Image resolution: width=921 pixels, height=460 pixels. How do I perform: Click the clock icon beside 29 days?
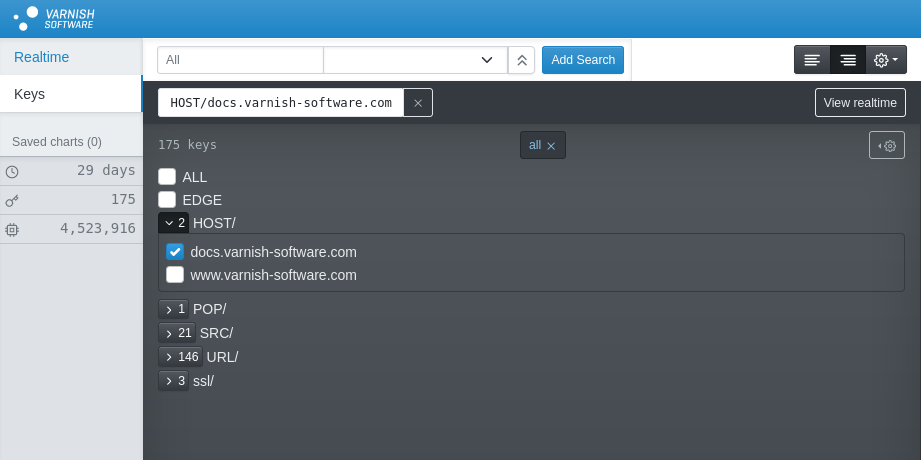(x=12, y=172)
